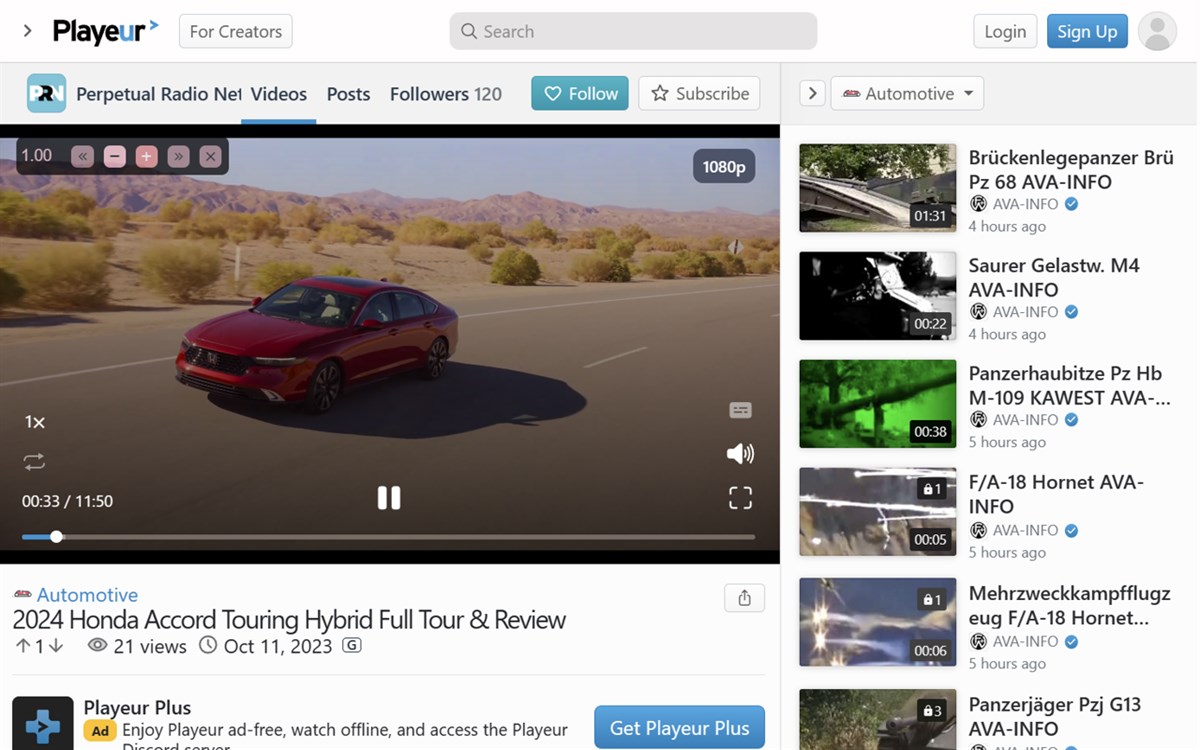Click the clock icon beside Oct 11, 2023
The image size is (1200, 750).
coord(208,646)
